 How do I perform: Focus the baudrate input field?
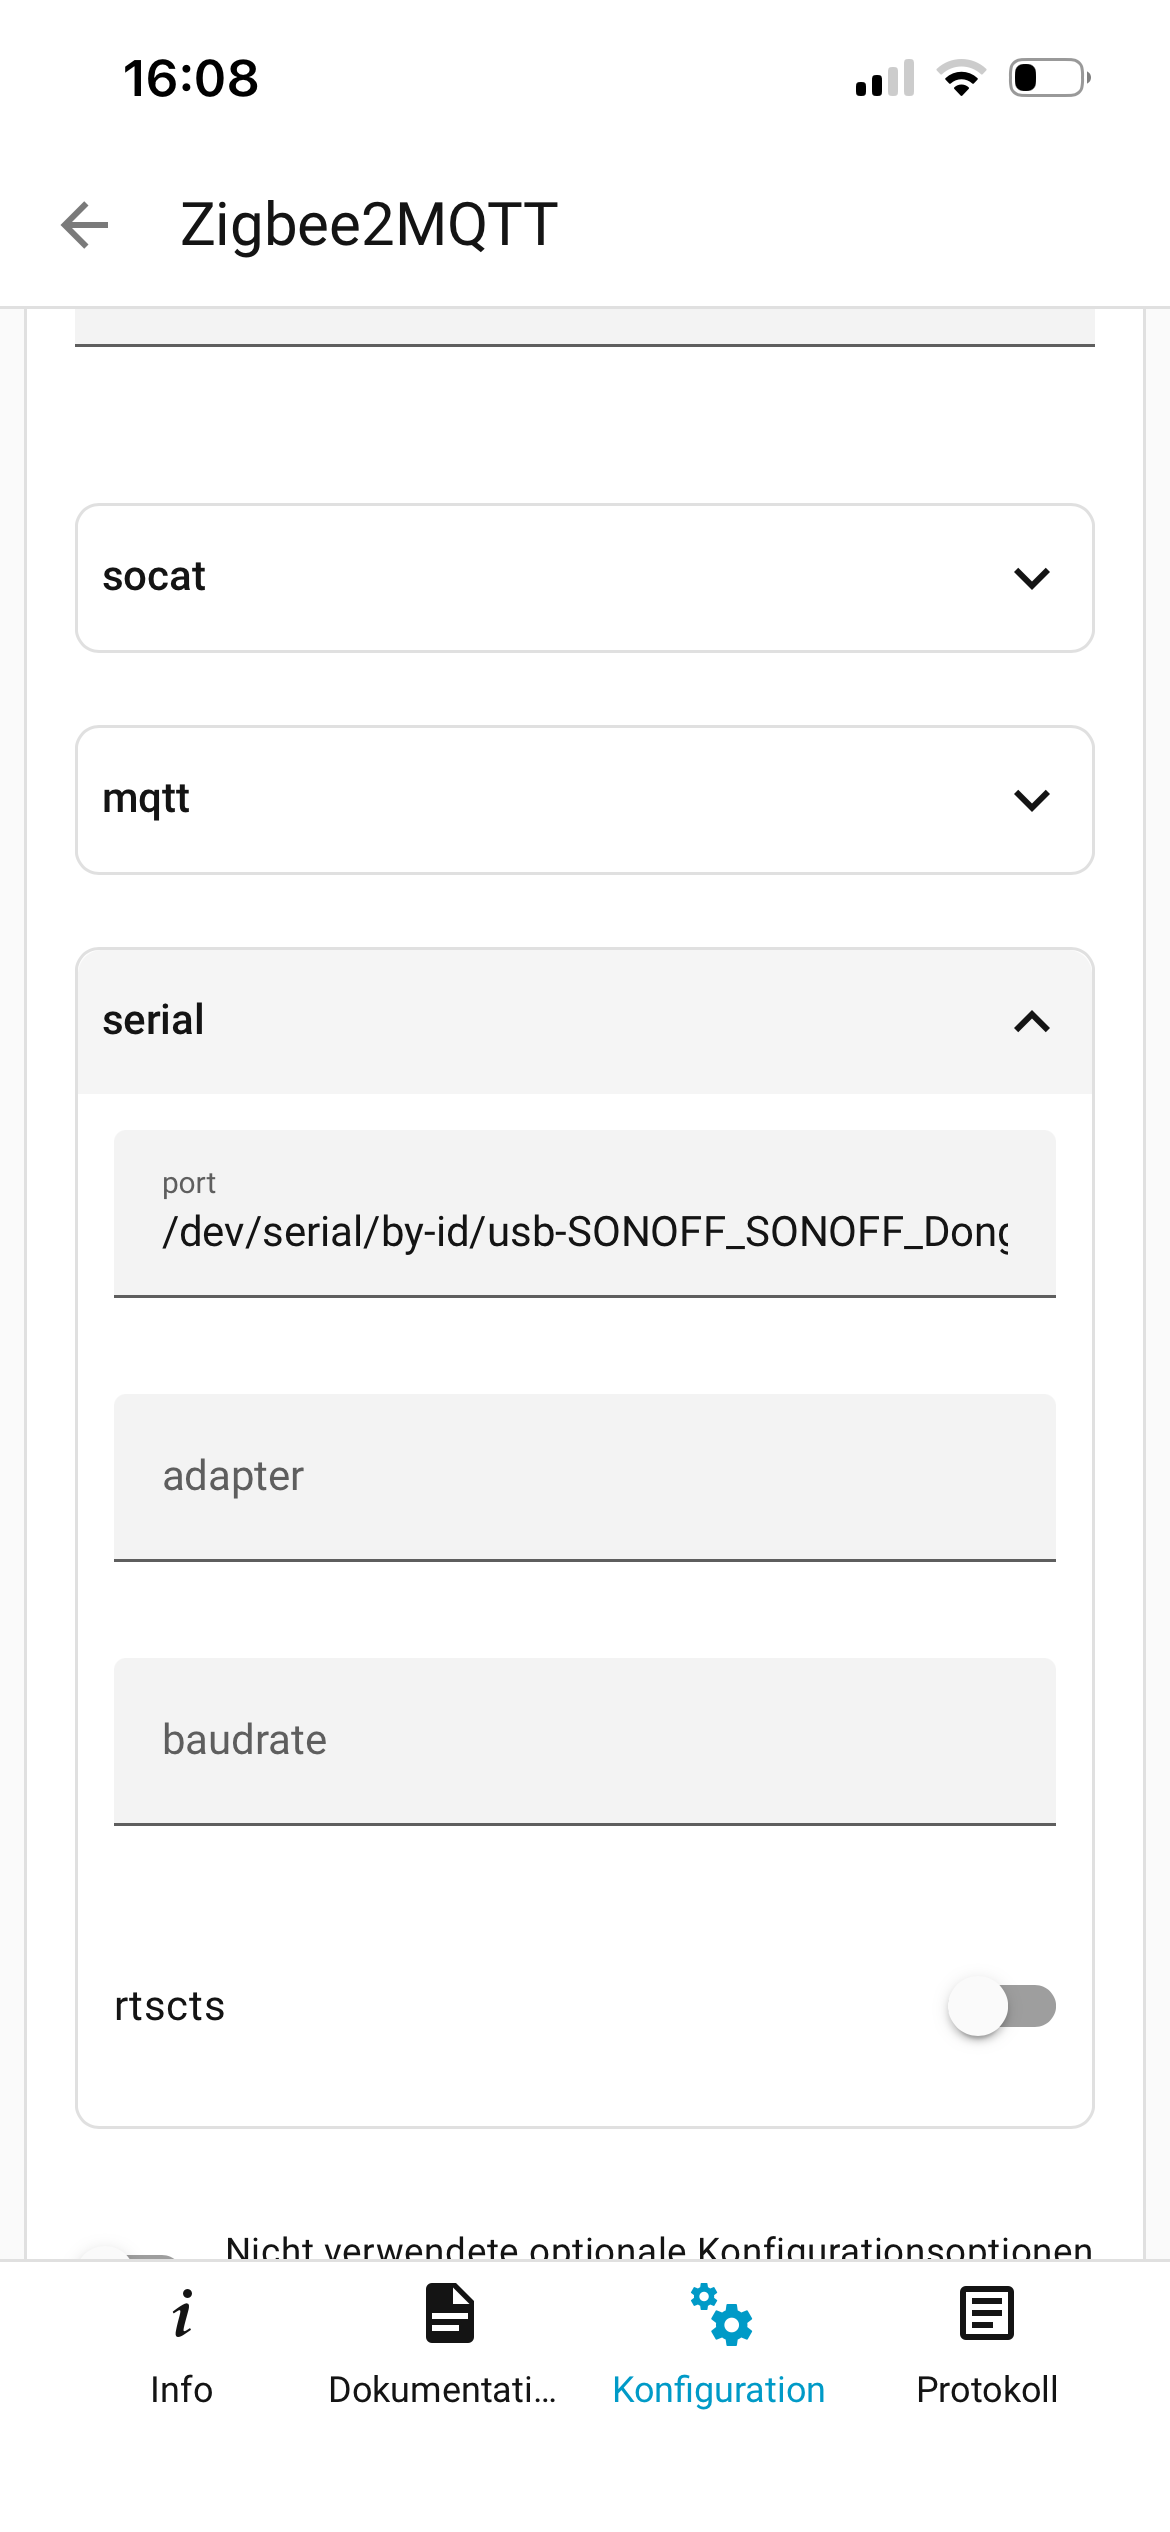click(x=585, y=1741)
